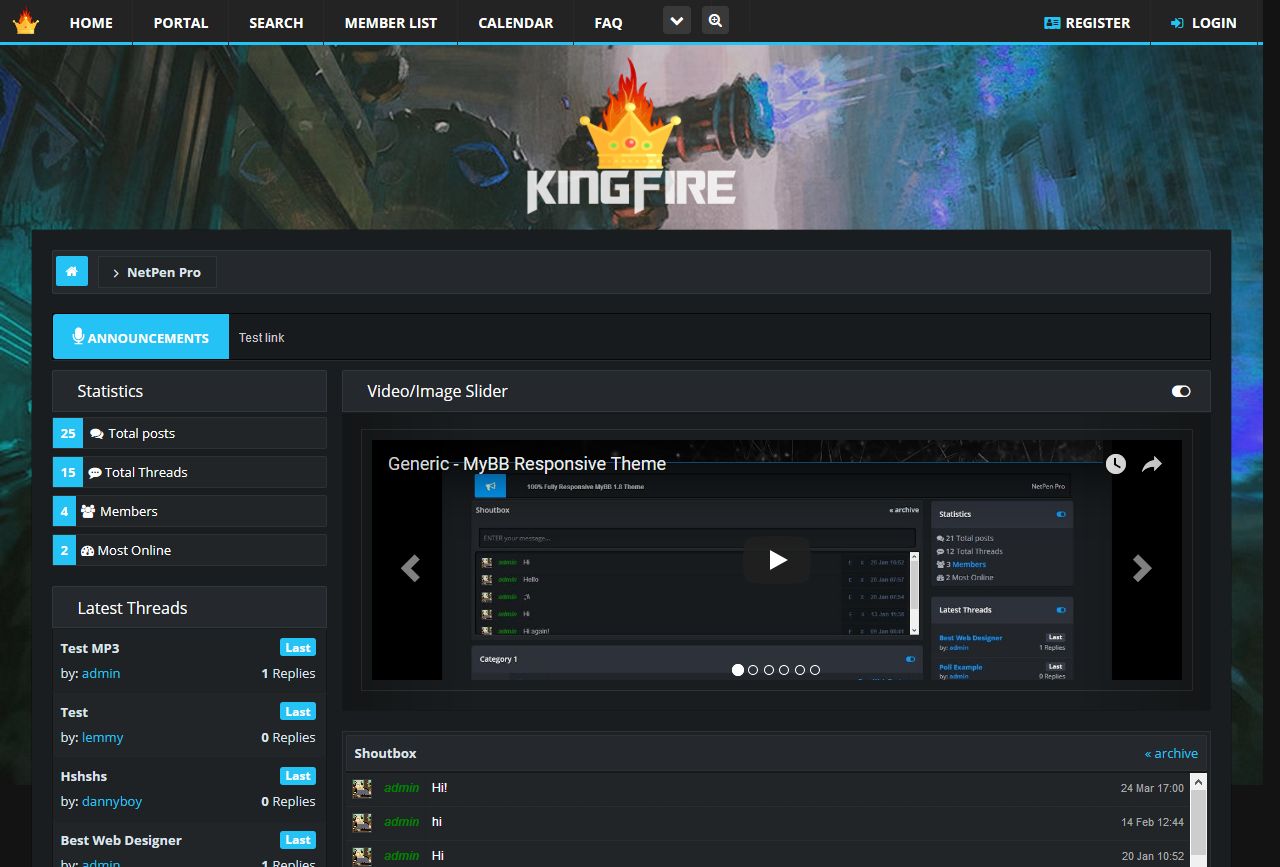Image resolution: width=1280 pixels, height=867 pixels.
Task: Click admin avatar on the 'Hi!' shout
Action: [362, 788]
